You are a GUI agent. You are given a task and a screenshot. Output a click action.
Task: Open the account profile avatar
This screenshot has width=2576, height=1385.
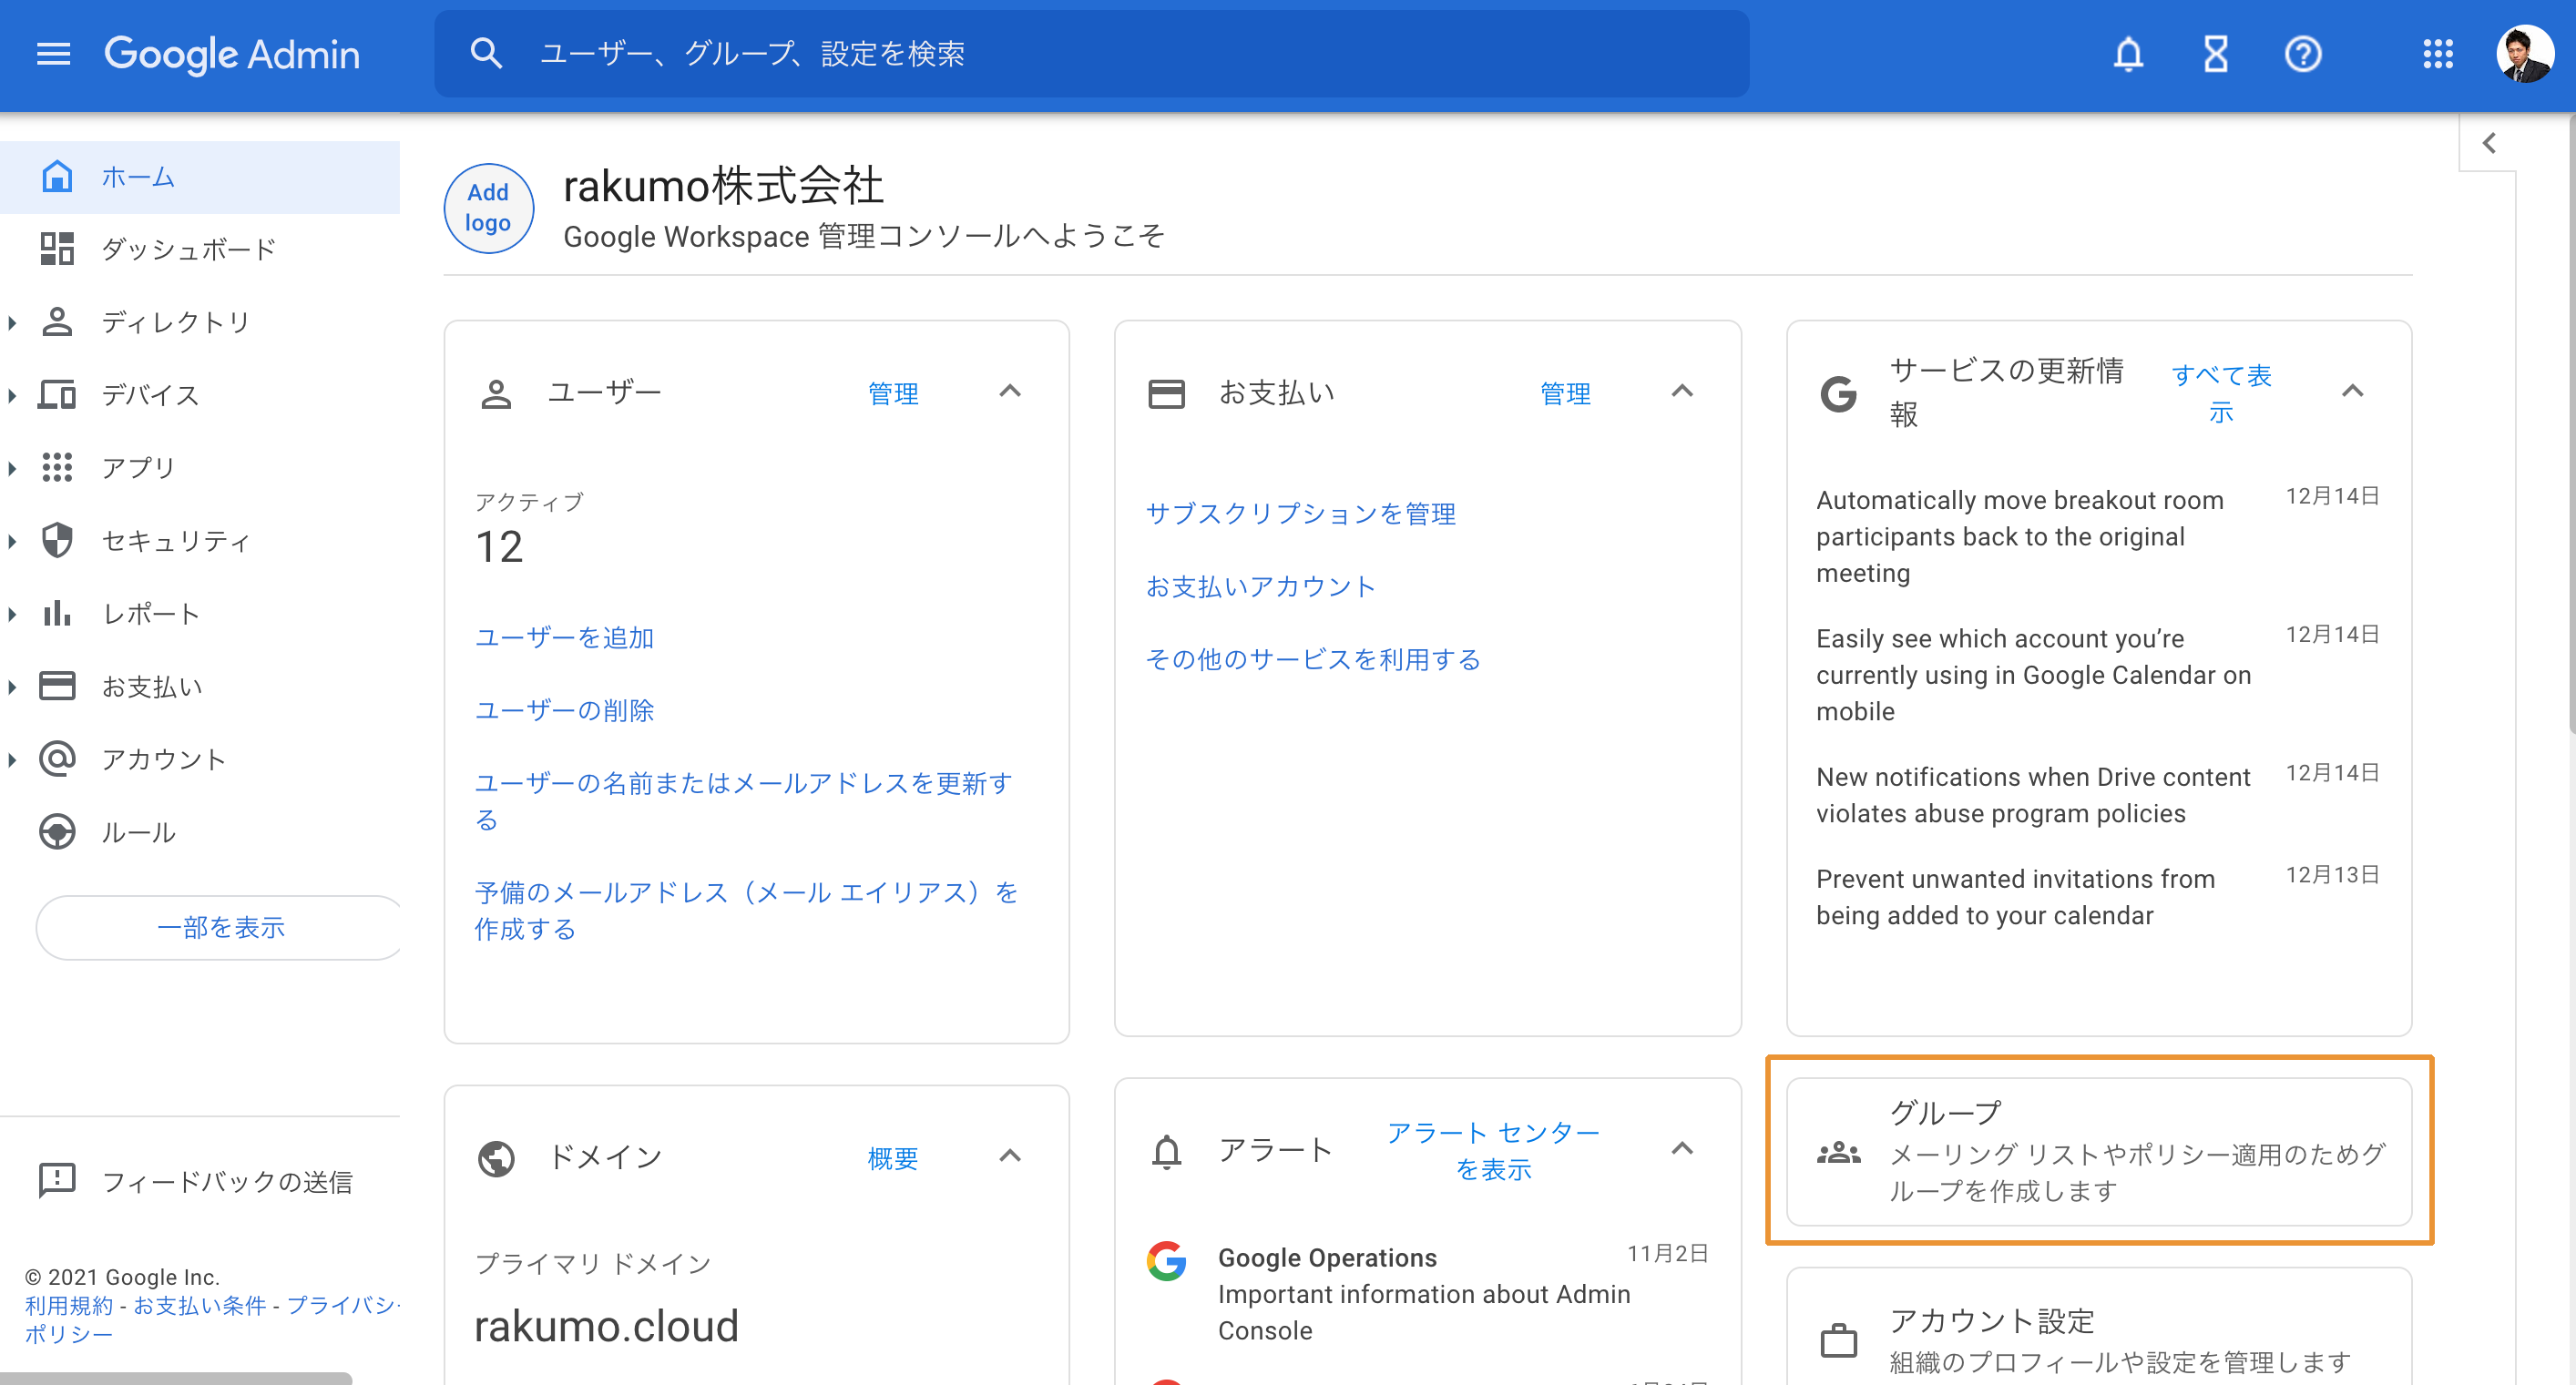tap(2525, 54)
